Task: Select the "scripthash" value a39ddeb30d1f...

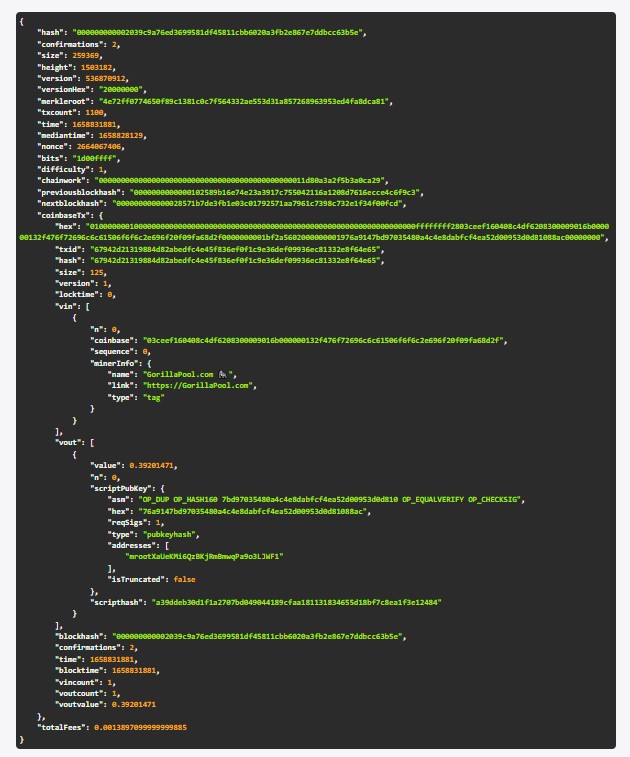Action: (x=296, y=602)
